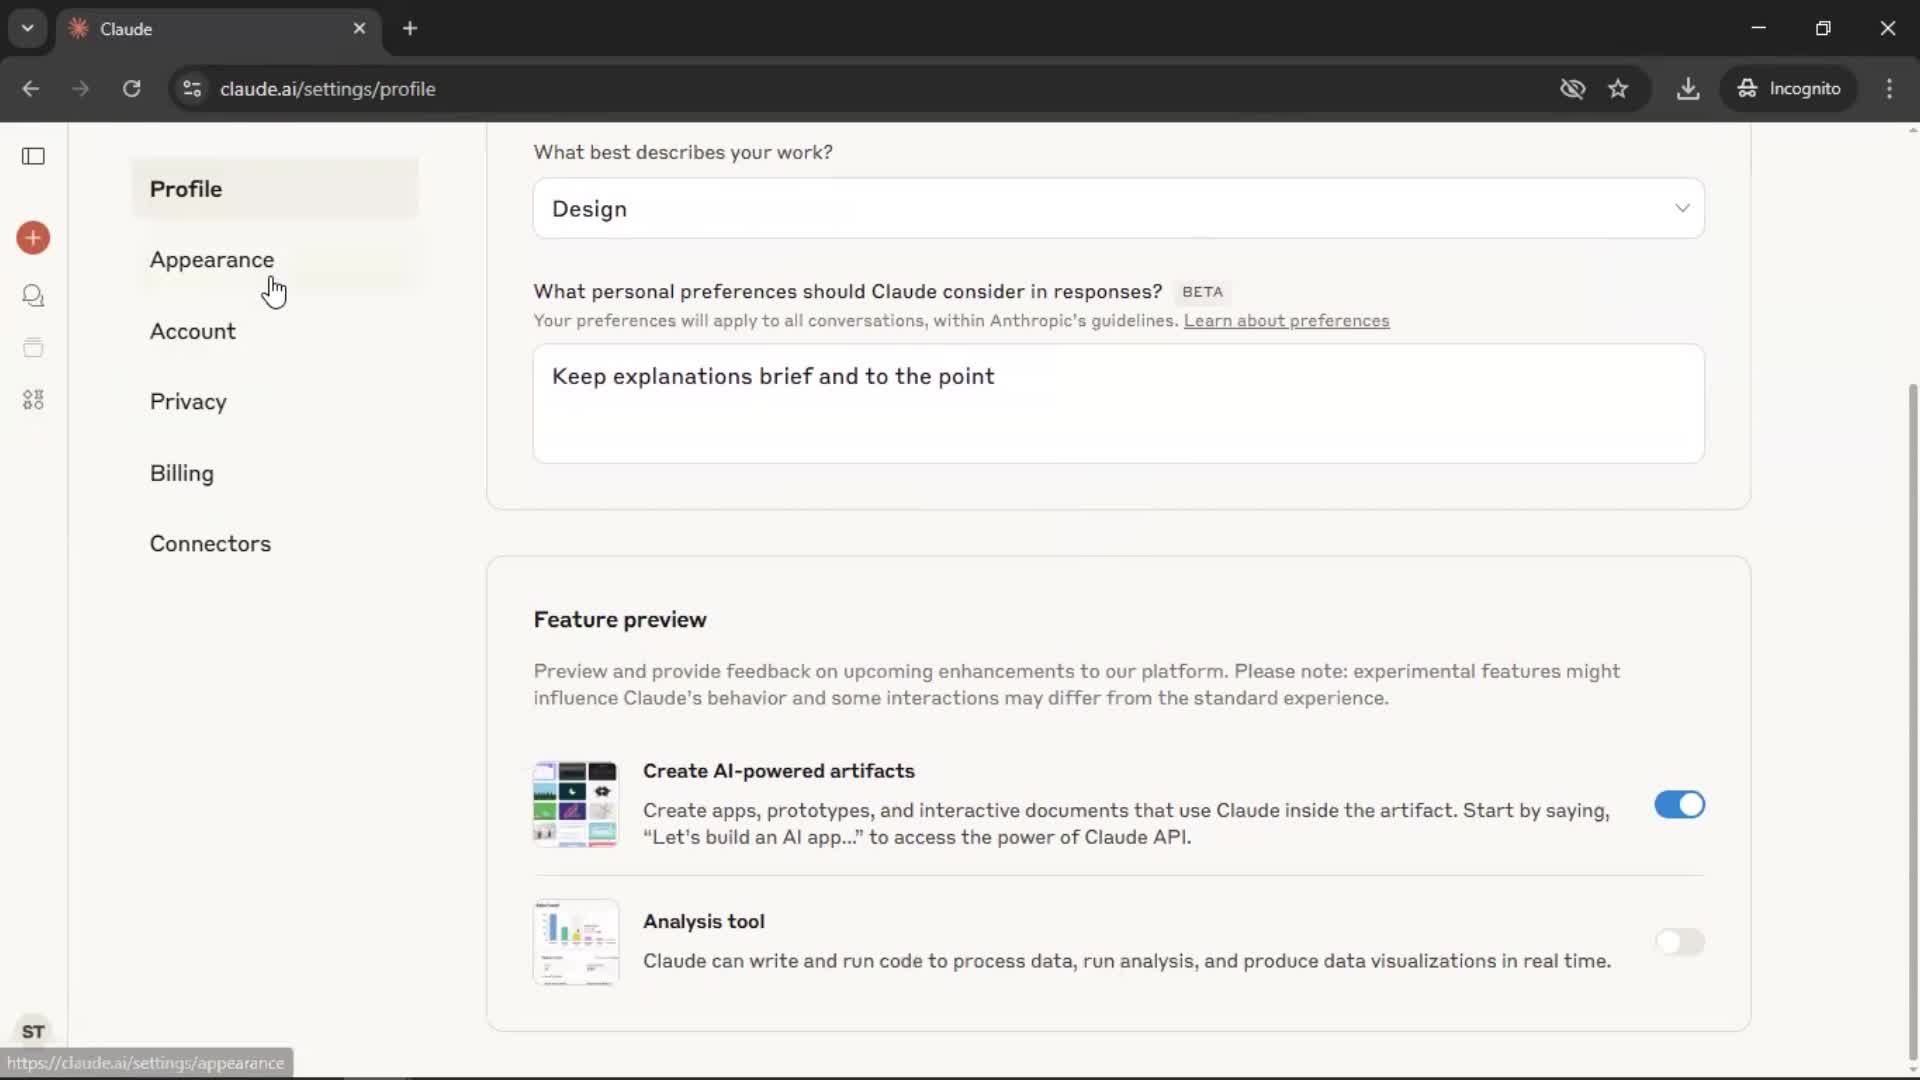Viewport: 1920px width, 1080px height.
Task: Open the Connectors settings section
Action: (x=275, y=544)
